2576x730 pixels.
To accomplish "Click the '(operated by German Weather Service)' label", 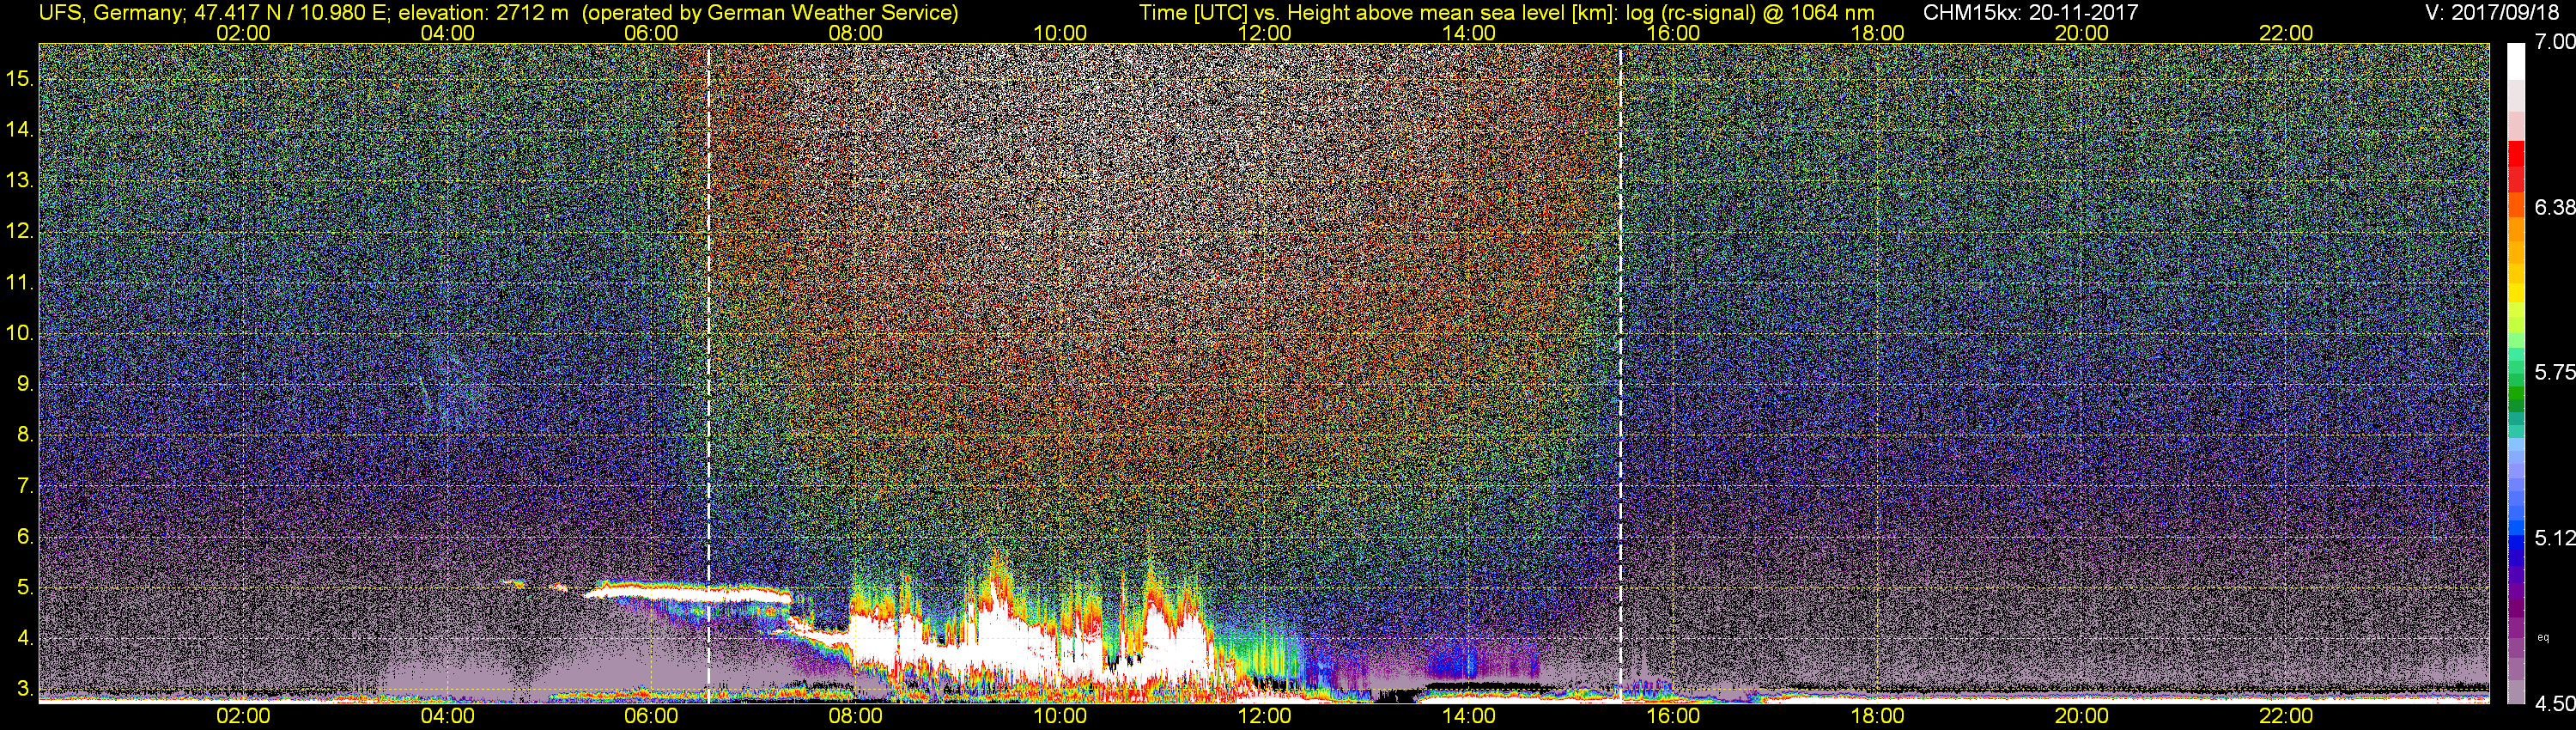I will [770, 13].
